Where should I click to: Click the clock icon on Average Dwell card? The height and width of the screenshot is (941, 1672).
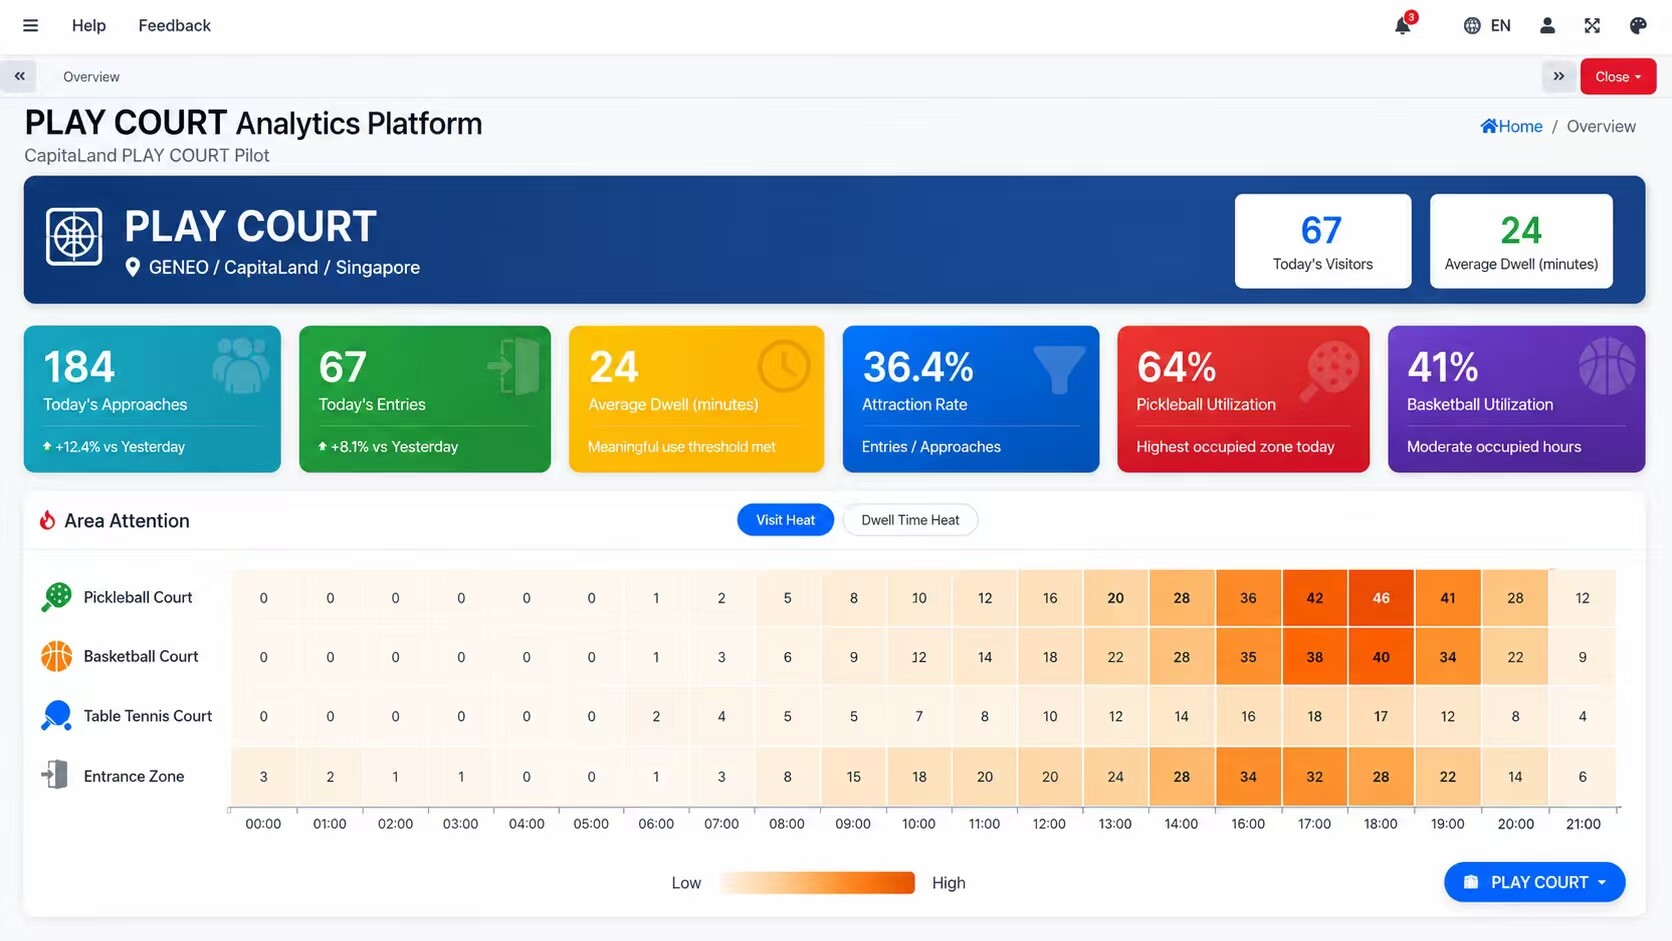[x=784, y=367]
